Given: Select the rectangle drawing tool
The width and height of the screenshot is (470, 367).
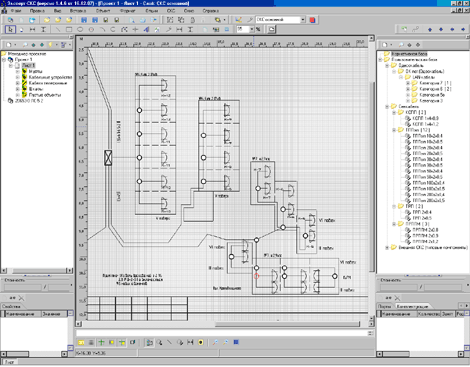Looking at the screenshot, I should [x=69, y=29].
